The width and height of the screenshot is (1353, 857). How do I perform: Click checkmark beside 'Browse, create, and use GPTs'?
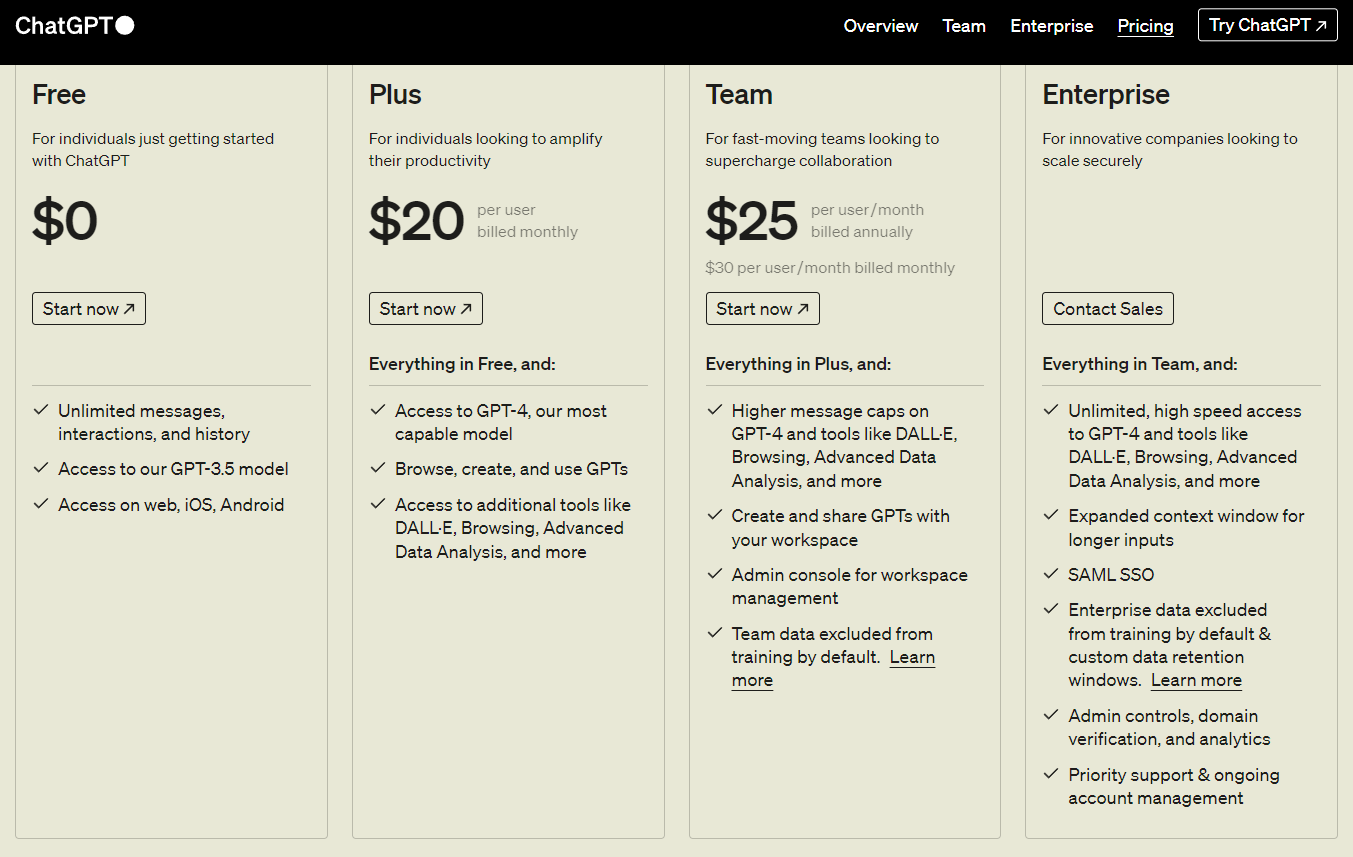click(378, 468)
